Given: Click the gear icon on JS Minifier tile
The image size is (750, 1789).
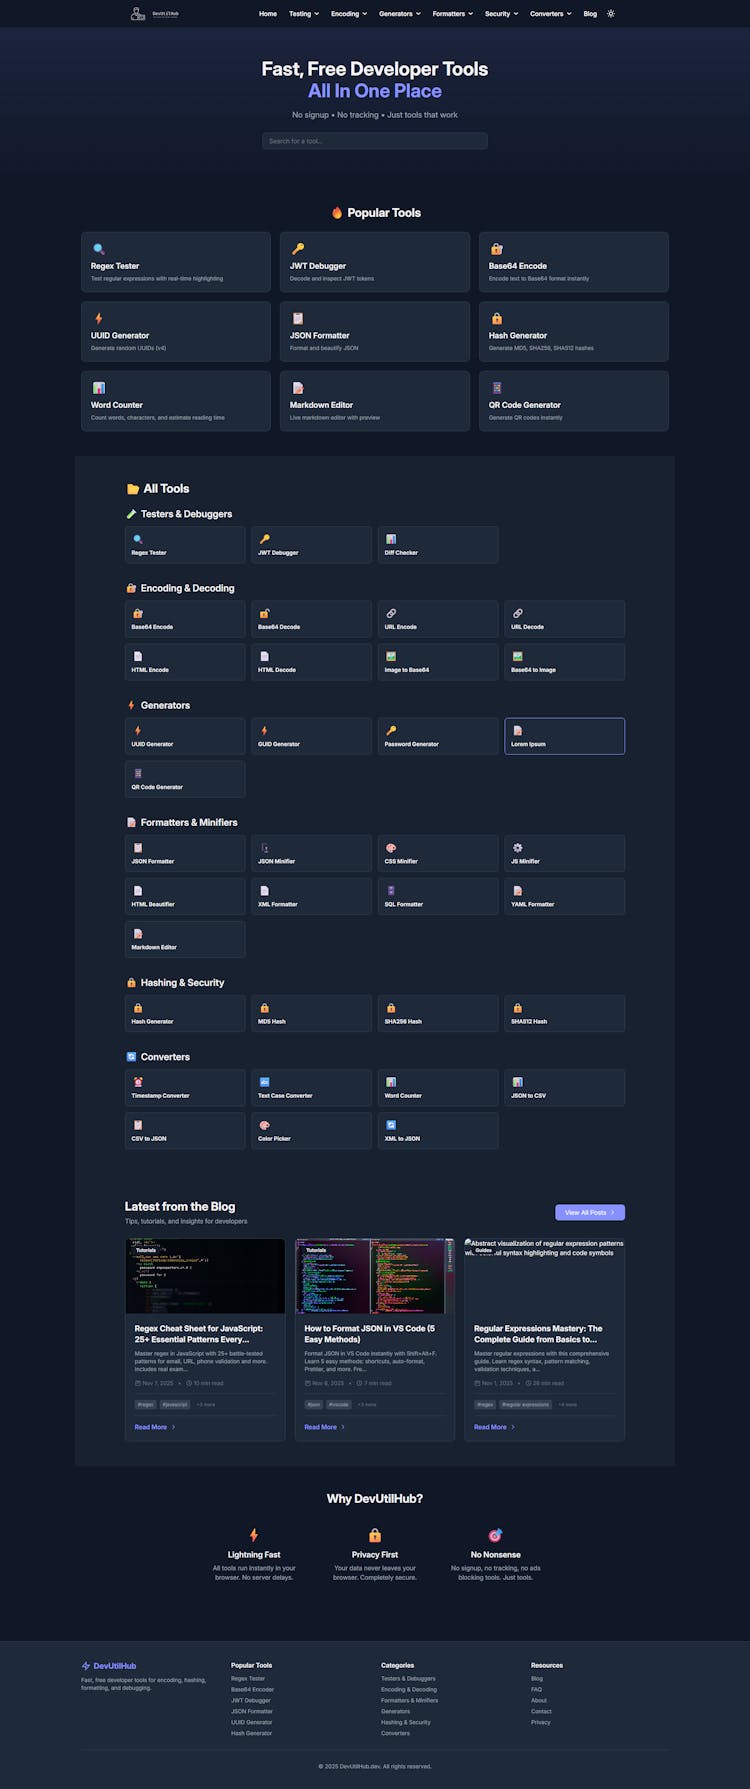Looking at the screenshot, I should 517,848.
